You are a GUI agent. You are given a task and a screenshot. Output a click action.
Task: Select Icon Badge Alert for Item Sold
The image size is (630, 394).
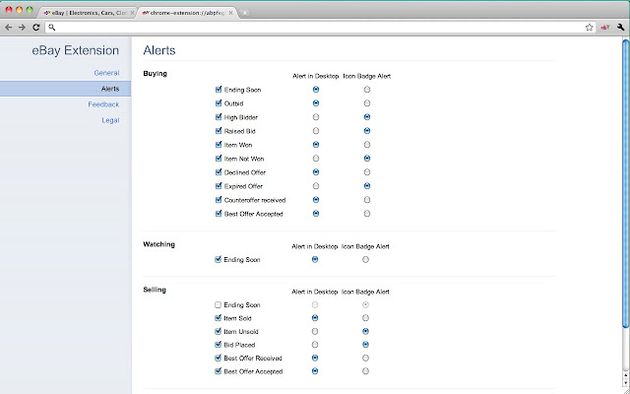[x=365, y=318]
